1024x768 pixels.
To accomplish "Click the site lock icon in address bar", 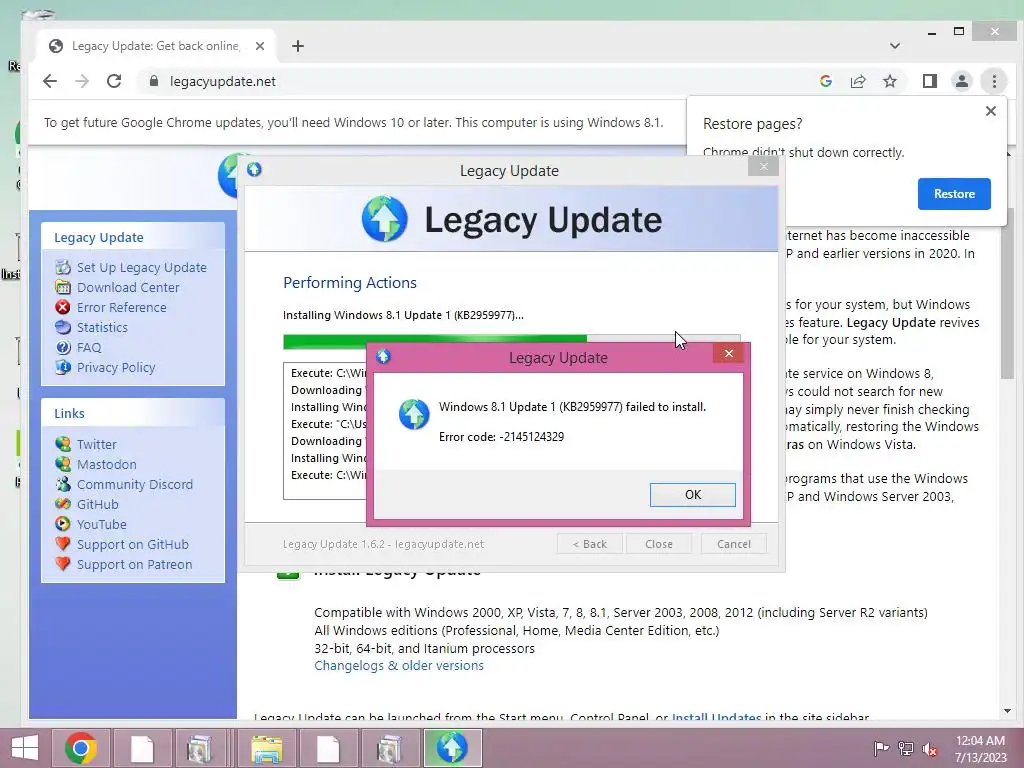I will click(153, 81).
